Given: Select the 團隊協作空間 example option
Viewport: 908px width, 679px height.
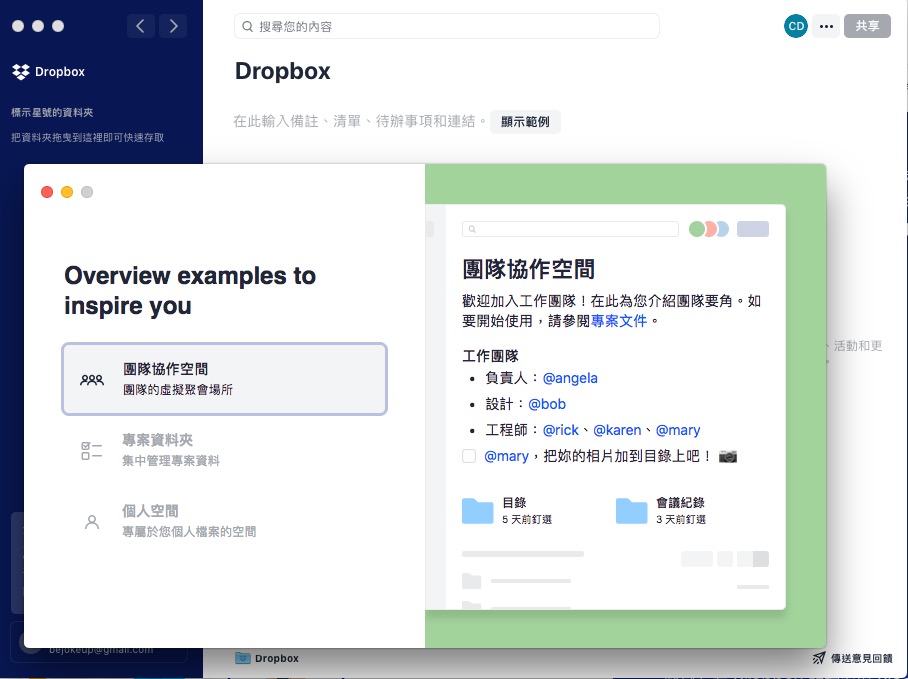Looking at the screenshot, I should pyautogui.click(x=225, y=379).
